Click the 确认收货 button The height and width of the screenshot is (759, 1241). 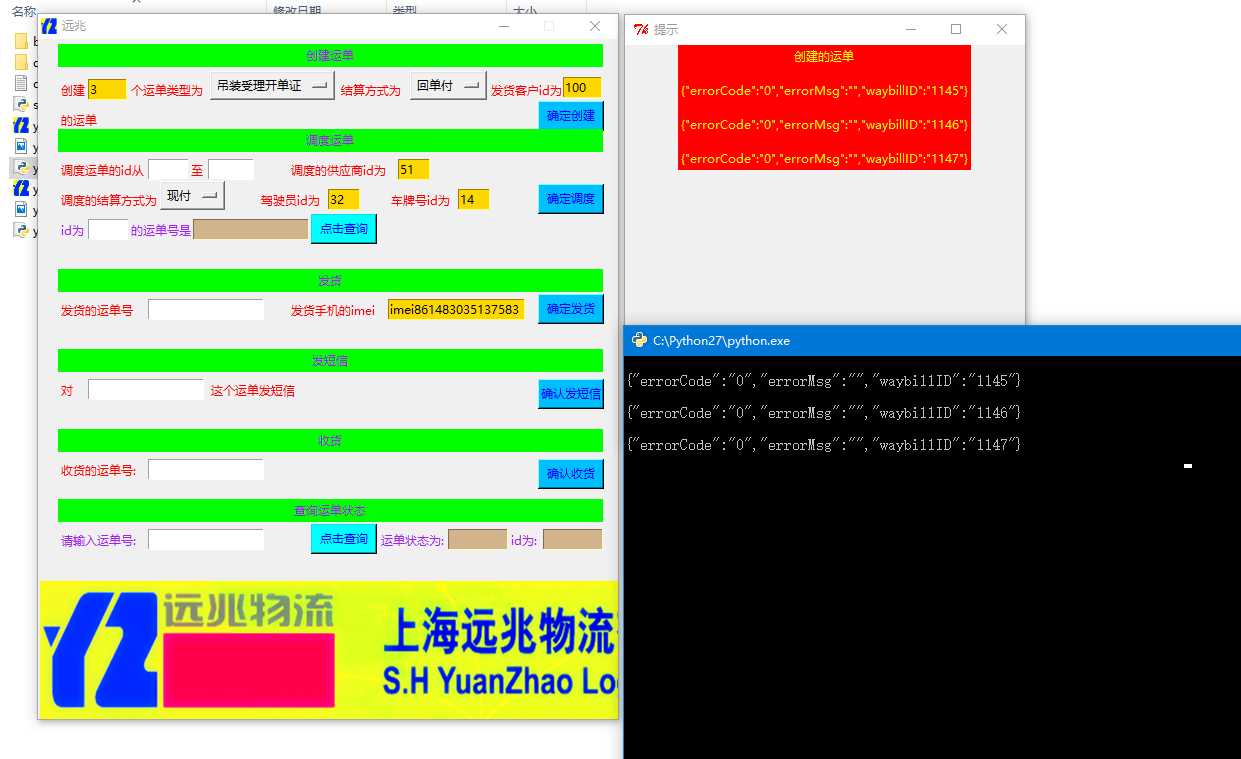pyautogui.click(x=571, y=474)
